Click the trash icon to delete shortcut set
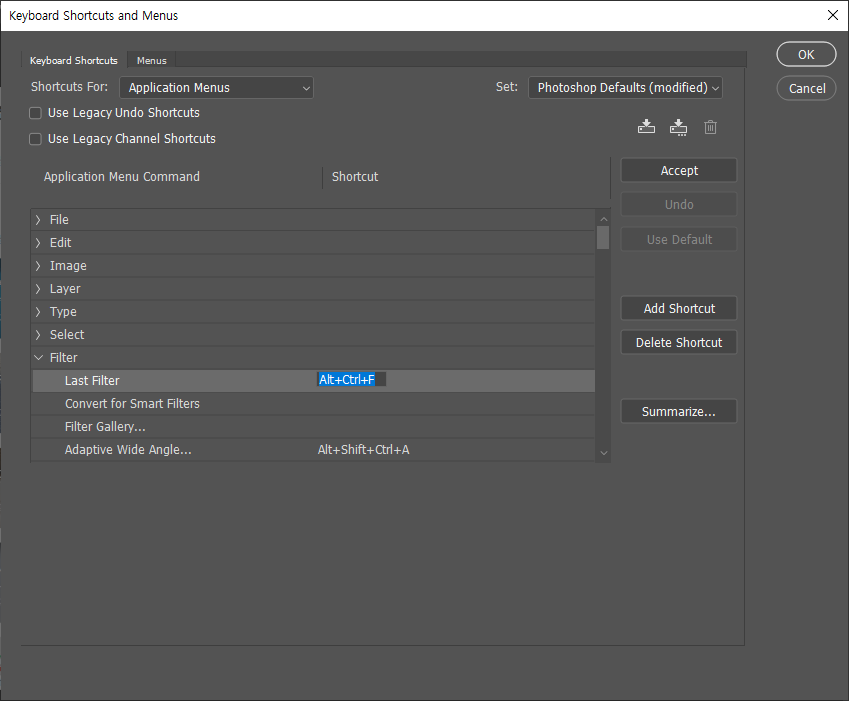The width and height of the screenshot is (849, 701). coord(710,127)
